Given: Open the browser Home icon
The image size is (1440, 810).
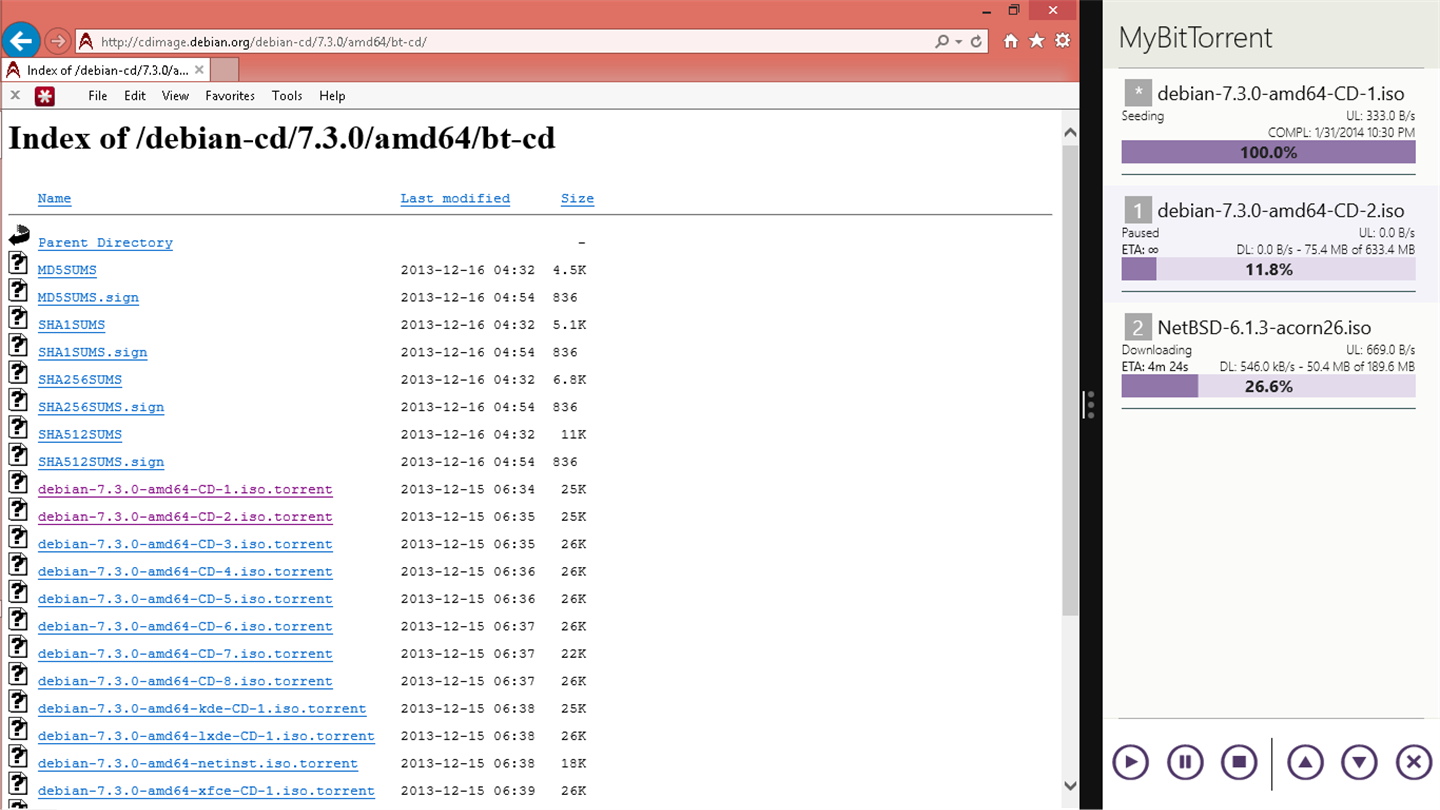Looking at the screenshot, I should [1011, 41].
